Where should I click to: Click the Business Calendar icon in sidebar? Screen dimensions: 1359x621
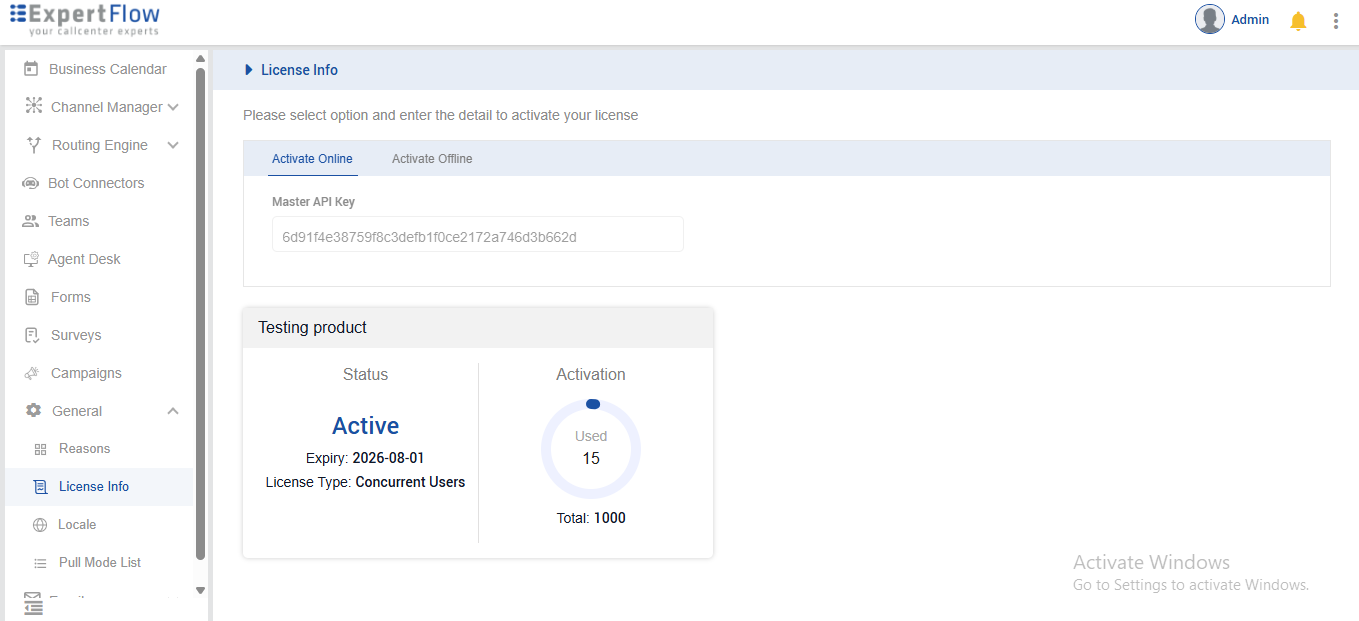[x=31, y=69]
